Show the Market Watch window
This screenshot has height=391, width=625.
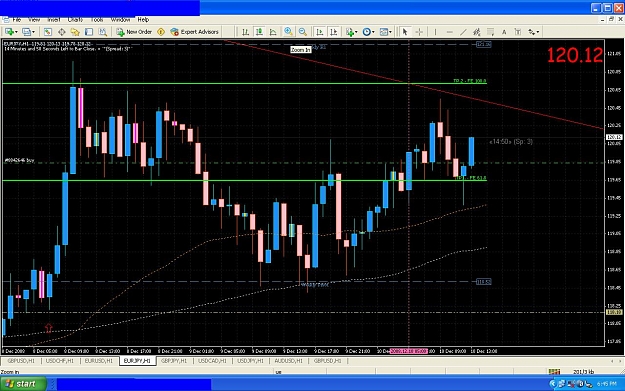(47, 32)
